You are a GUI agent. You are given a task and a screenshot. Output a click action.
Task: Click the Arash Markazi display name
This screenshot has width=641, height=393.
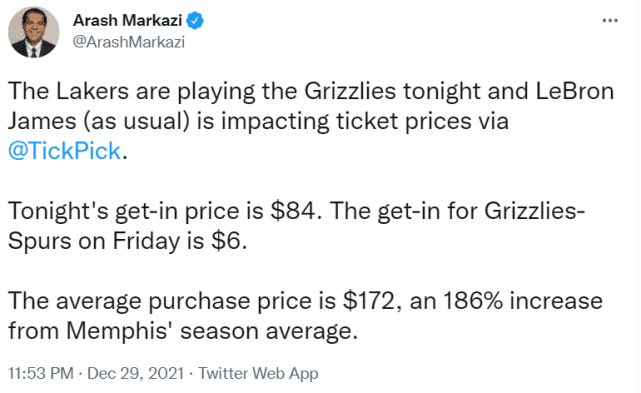(127, 20)
